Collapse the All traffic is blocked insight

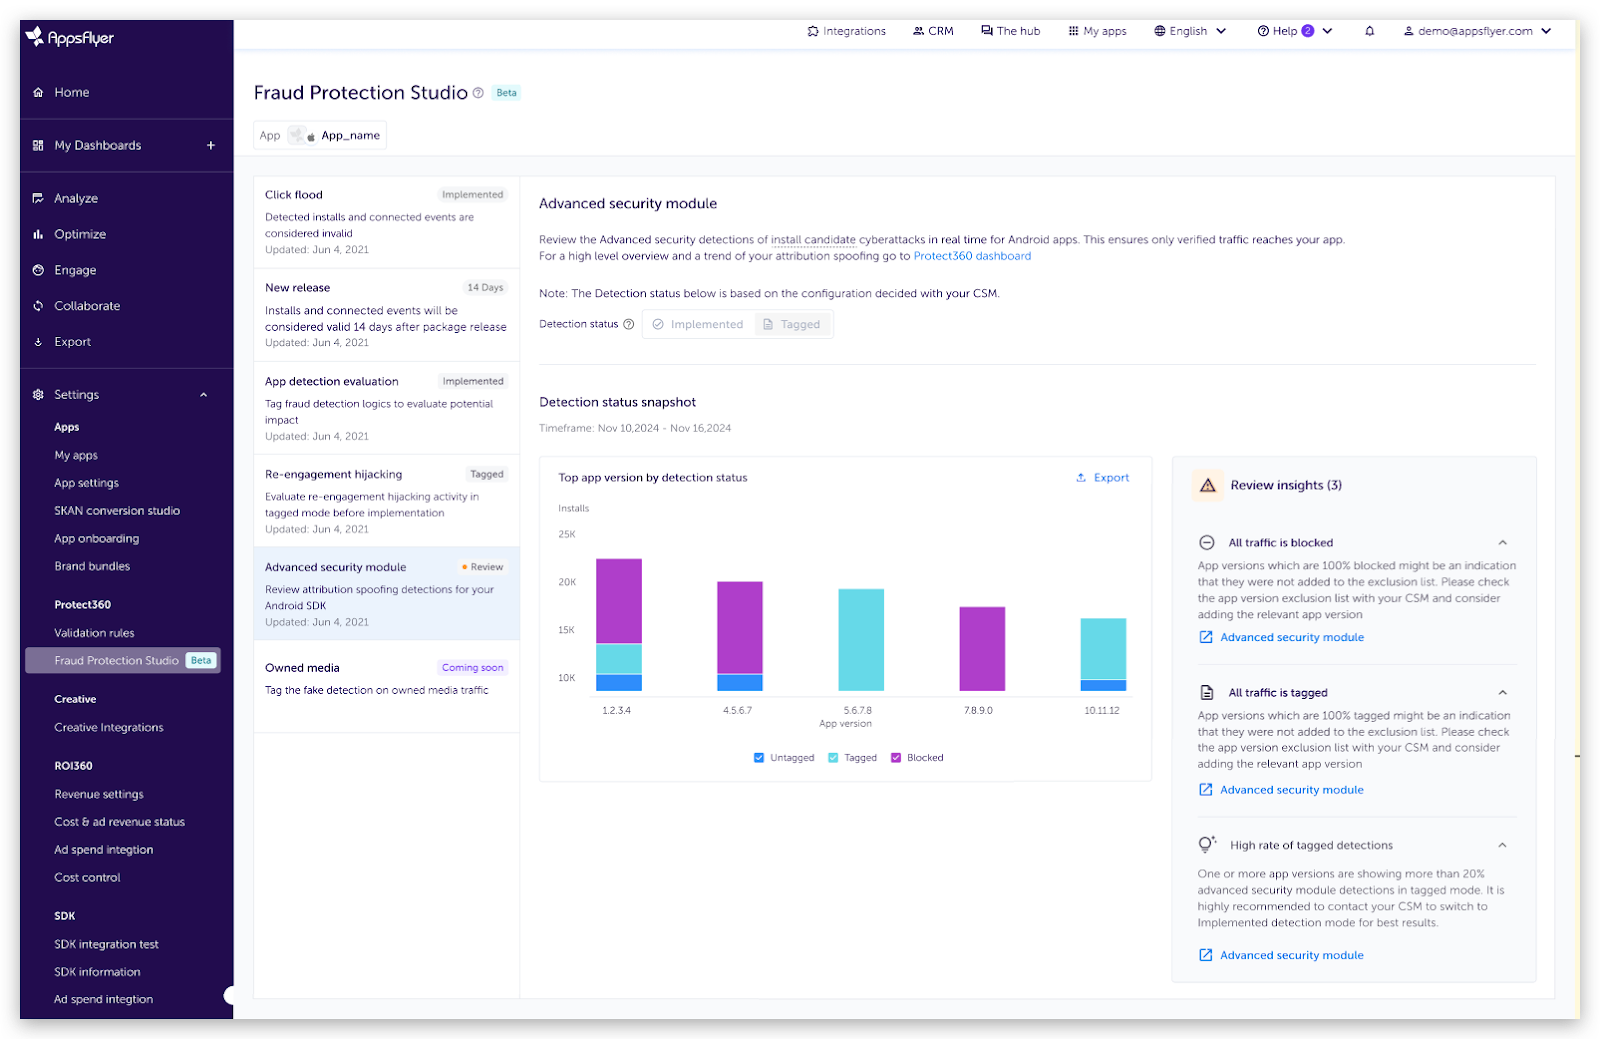pyautogui.click(x=1502, y=543)
